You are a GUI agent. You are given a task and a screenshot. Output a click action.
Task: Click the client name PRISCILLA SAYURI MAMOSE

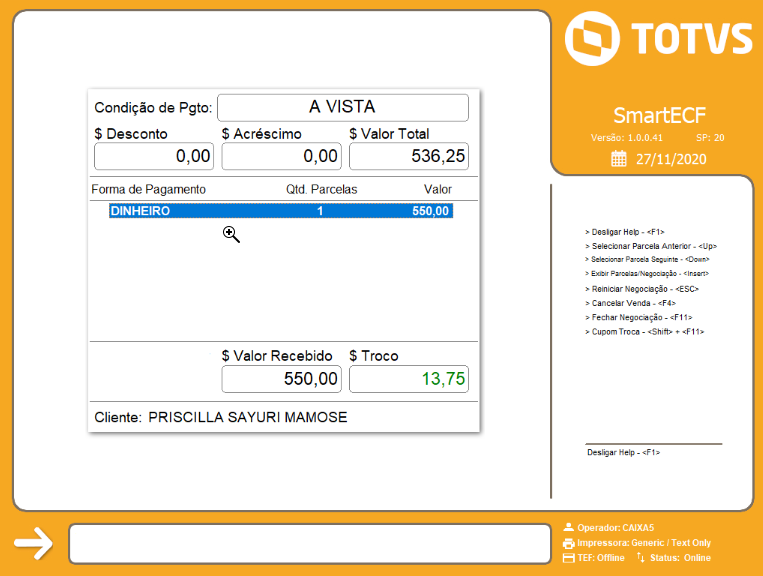click(x=248, y=417)
